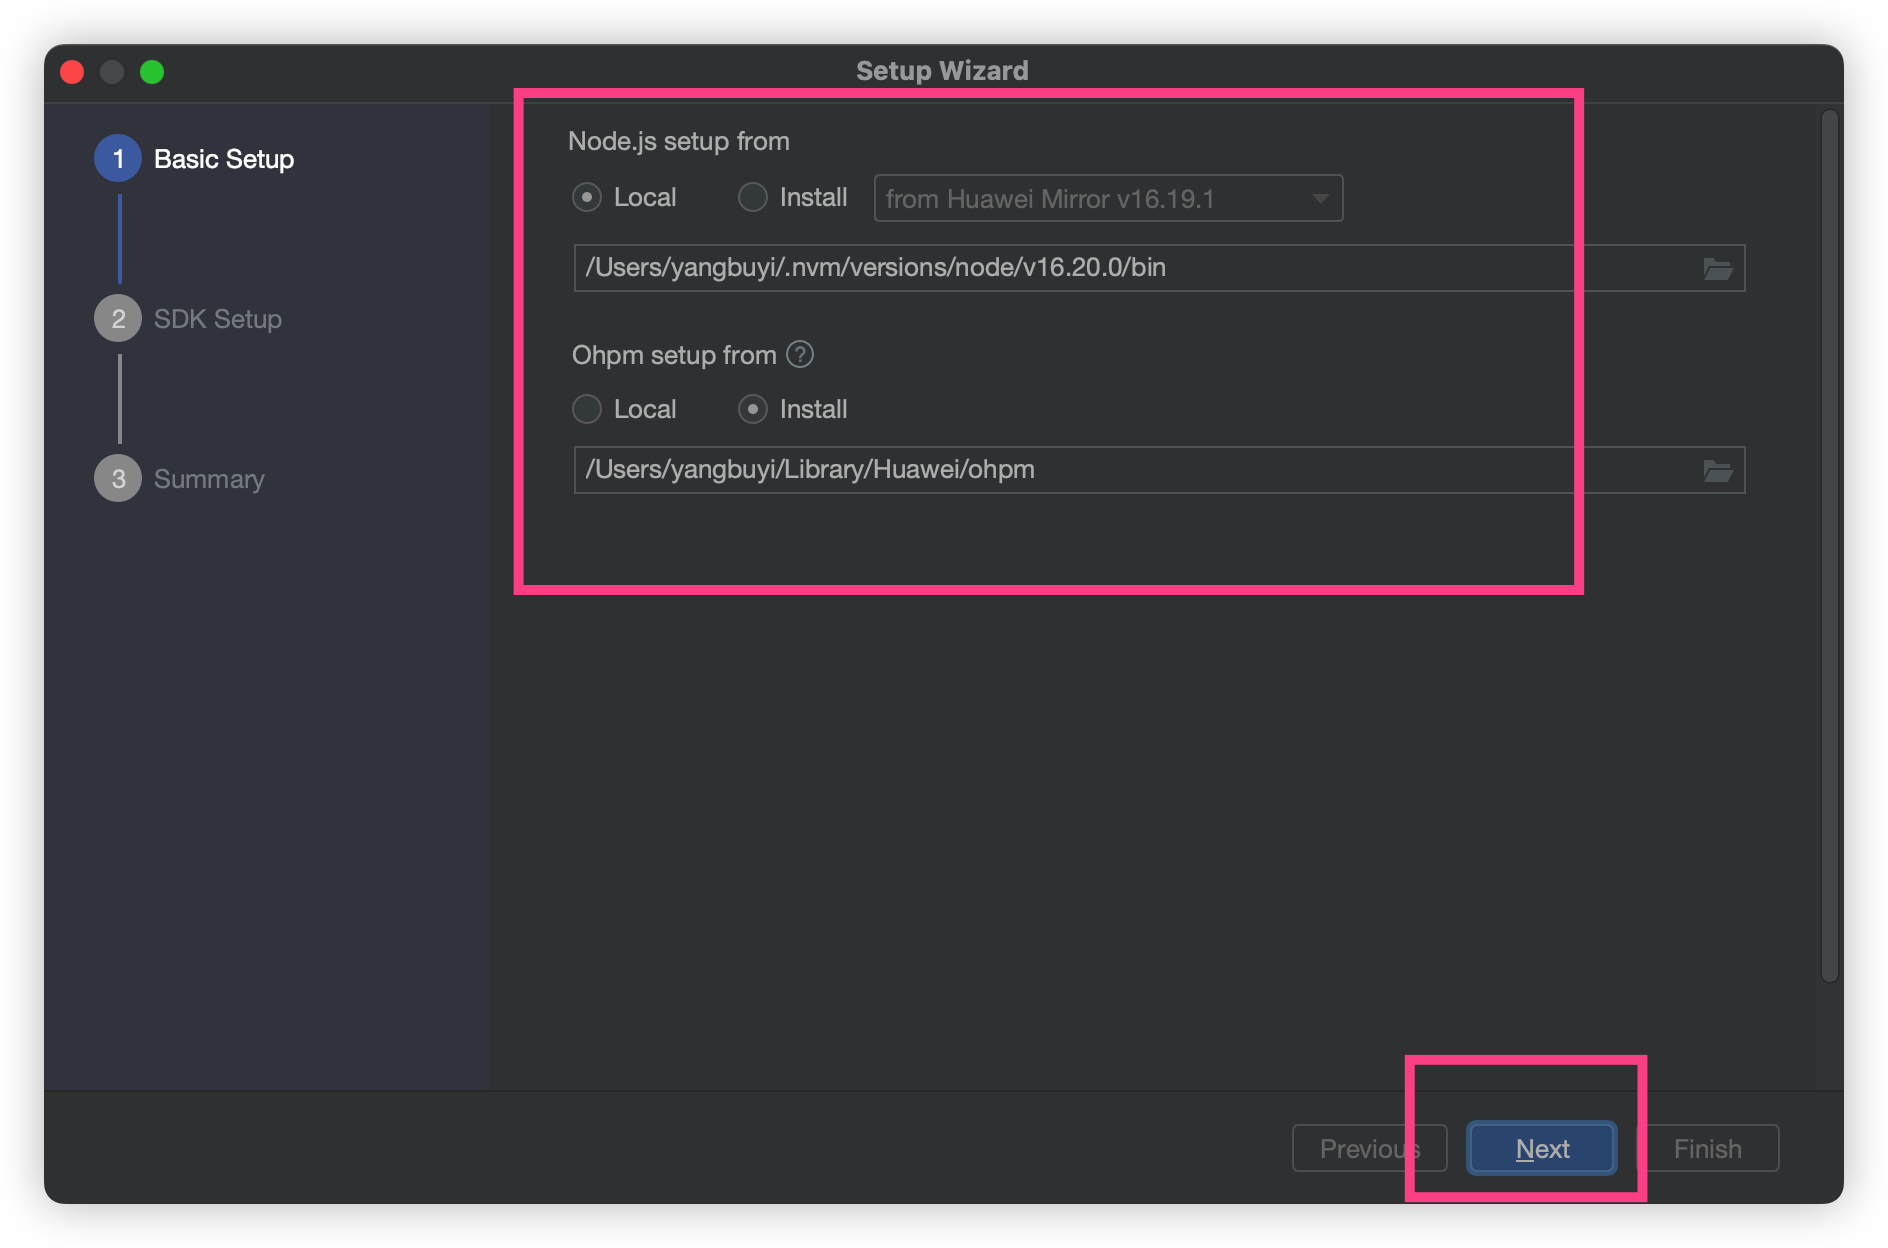
Task: Go to the SDK Setup step
Action: click(188, 319)
